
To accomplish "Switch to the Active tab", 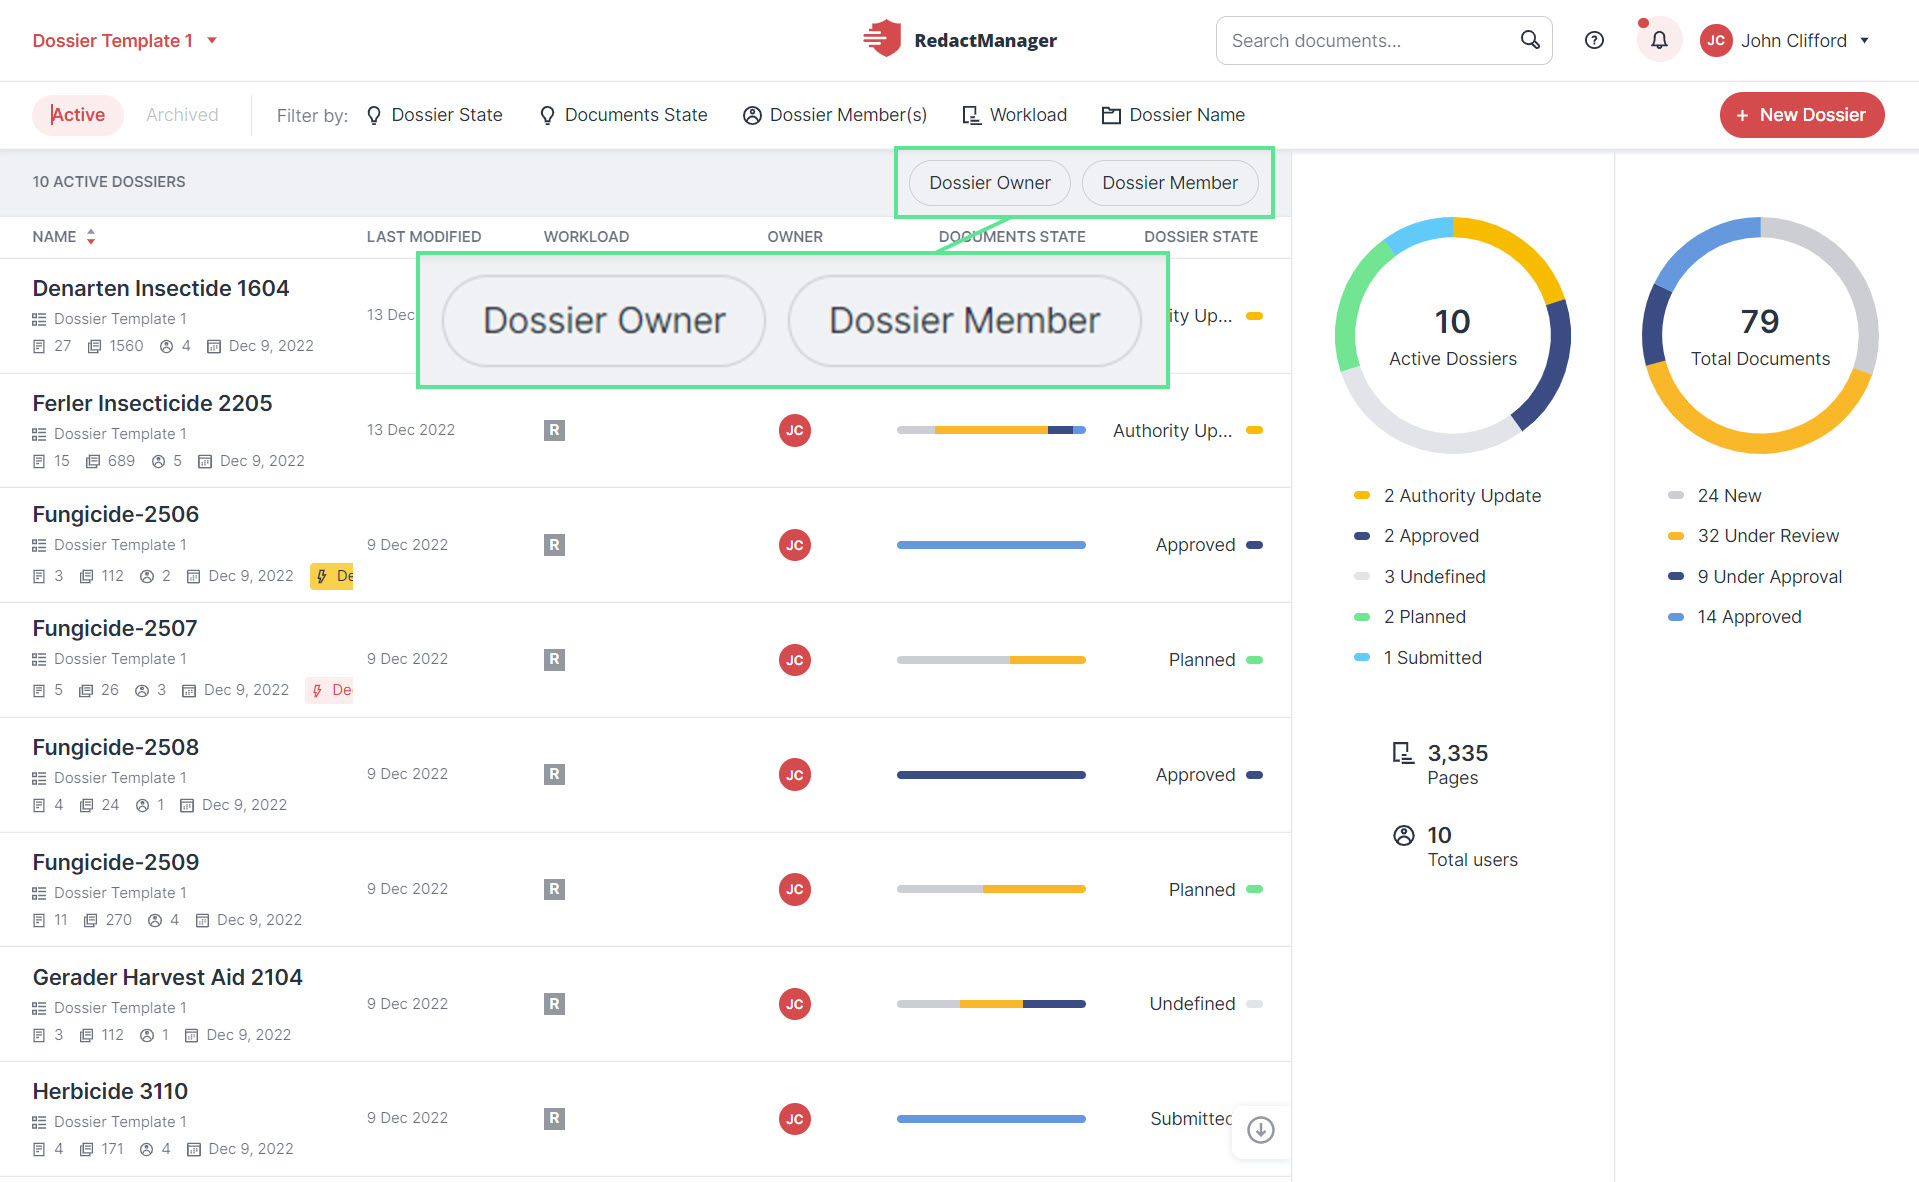I will (x=78, y=115).
